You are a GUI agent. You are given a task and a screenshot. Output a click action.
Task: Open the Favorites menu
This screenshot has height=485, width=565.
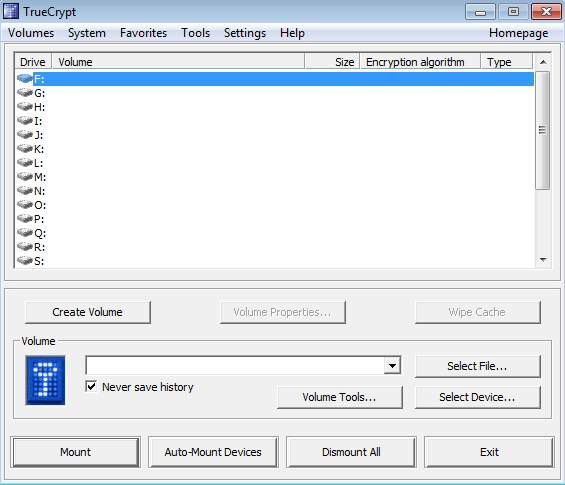[x=143, y=33]
